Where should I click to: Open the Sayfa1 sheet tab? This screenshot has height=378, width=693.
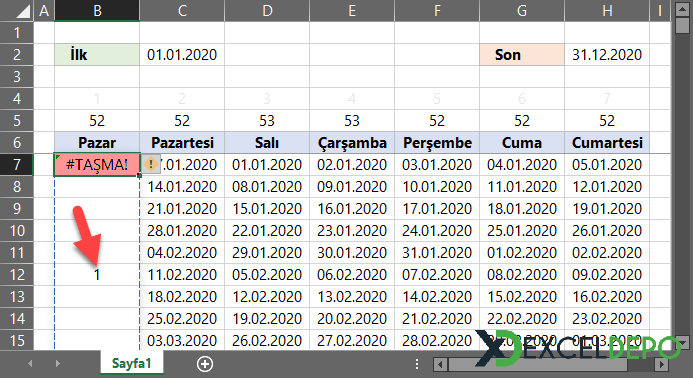click(131, 363)
